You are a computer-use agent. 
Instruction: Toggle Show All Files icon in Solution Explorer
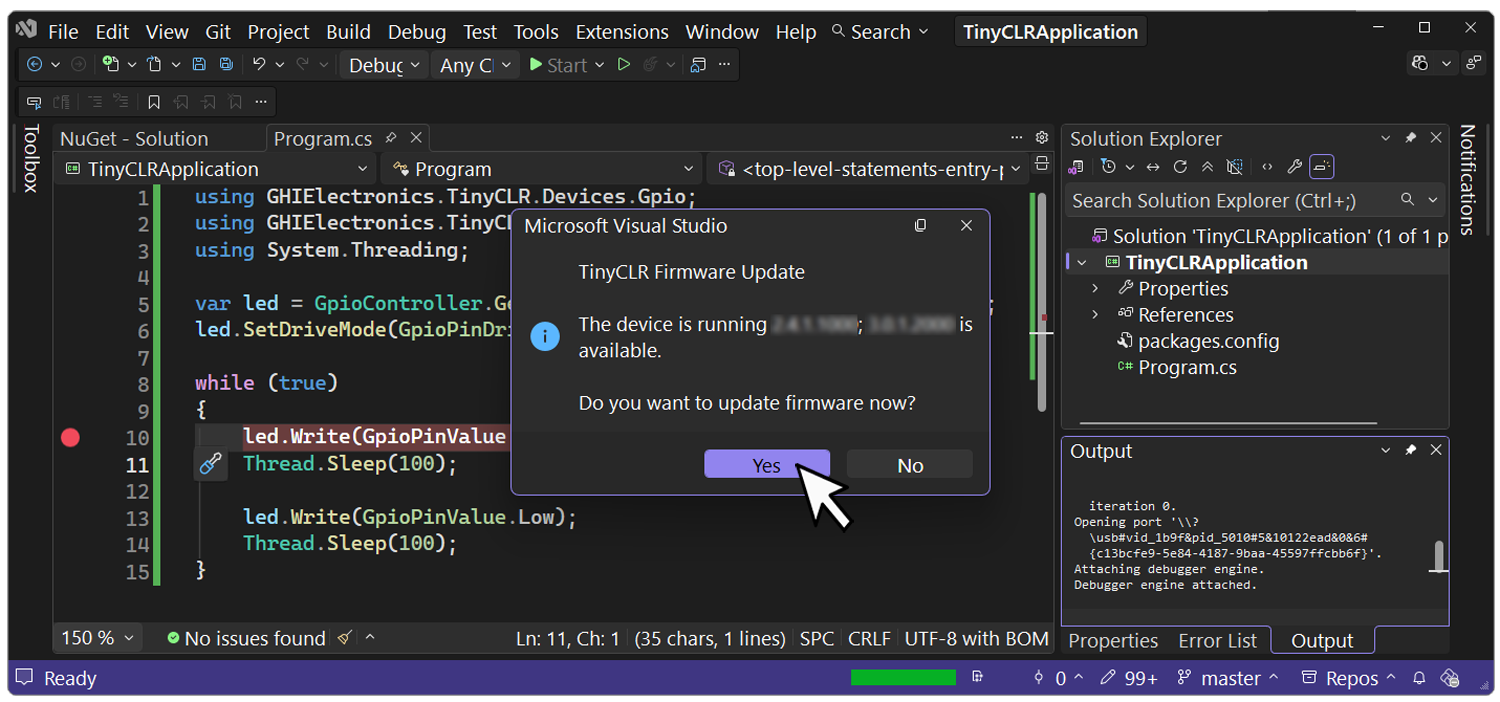pos(1234,167)
